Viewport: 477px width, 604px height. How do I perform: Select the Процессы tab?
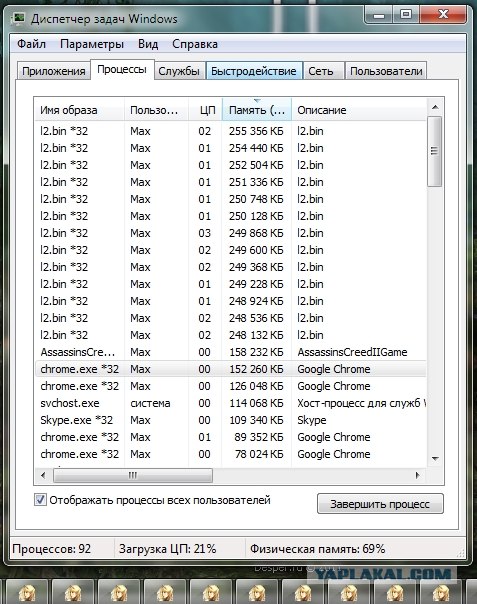click(x=122, y=70)
